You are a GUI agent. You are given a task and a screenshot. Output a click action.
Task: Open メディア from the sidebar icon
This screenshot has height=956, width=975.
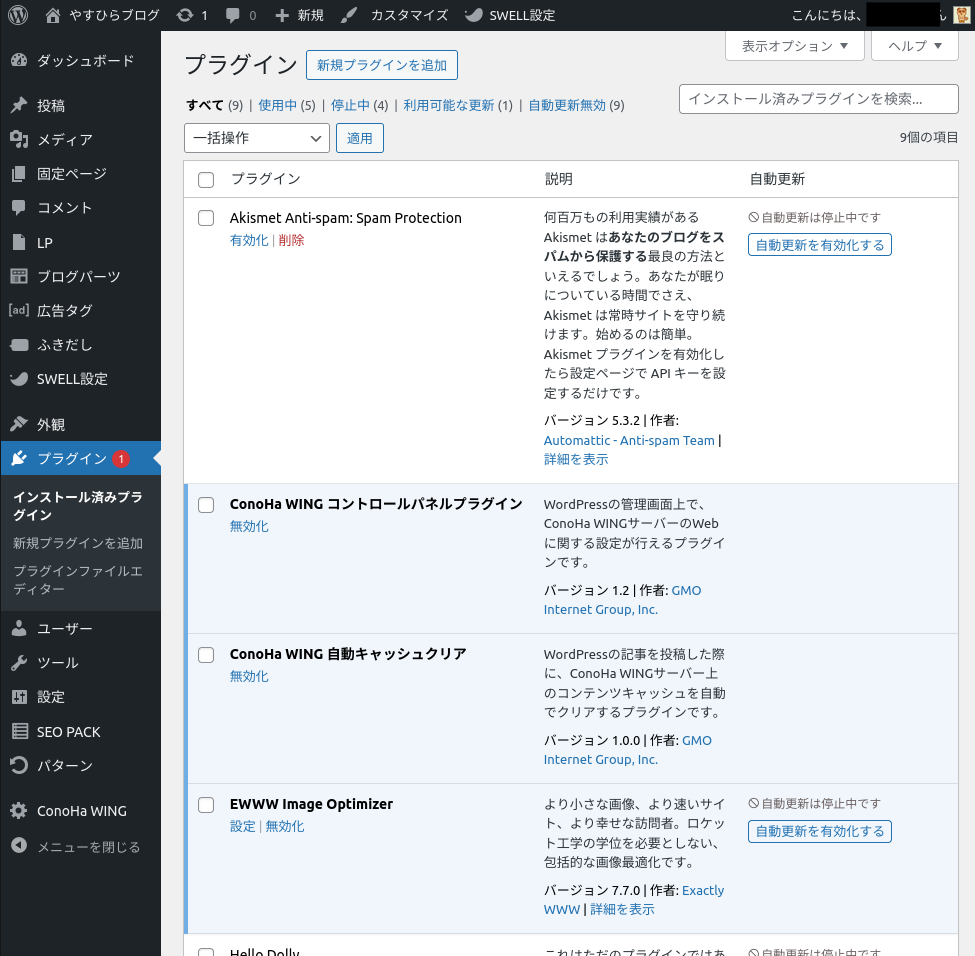pos(19,140)
